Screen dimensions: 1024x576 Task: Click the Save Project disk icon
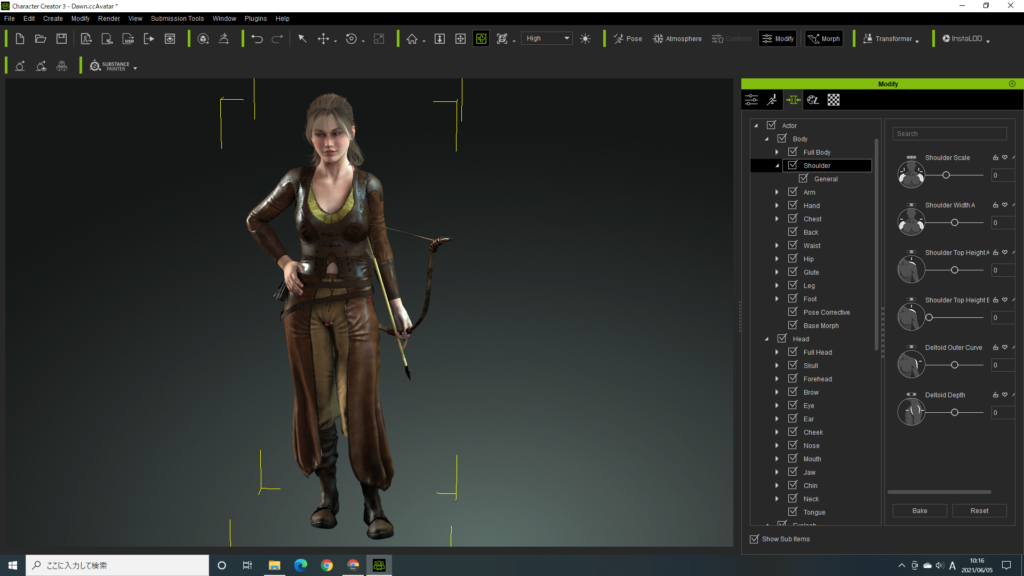pyautogui.click(x=61, y=39)
